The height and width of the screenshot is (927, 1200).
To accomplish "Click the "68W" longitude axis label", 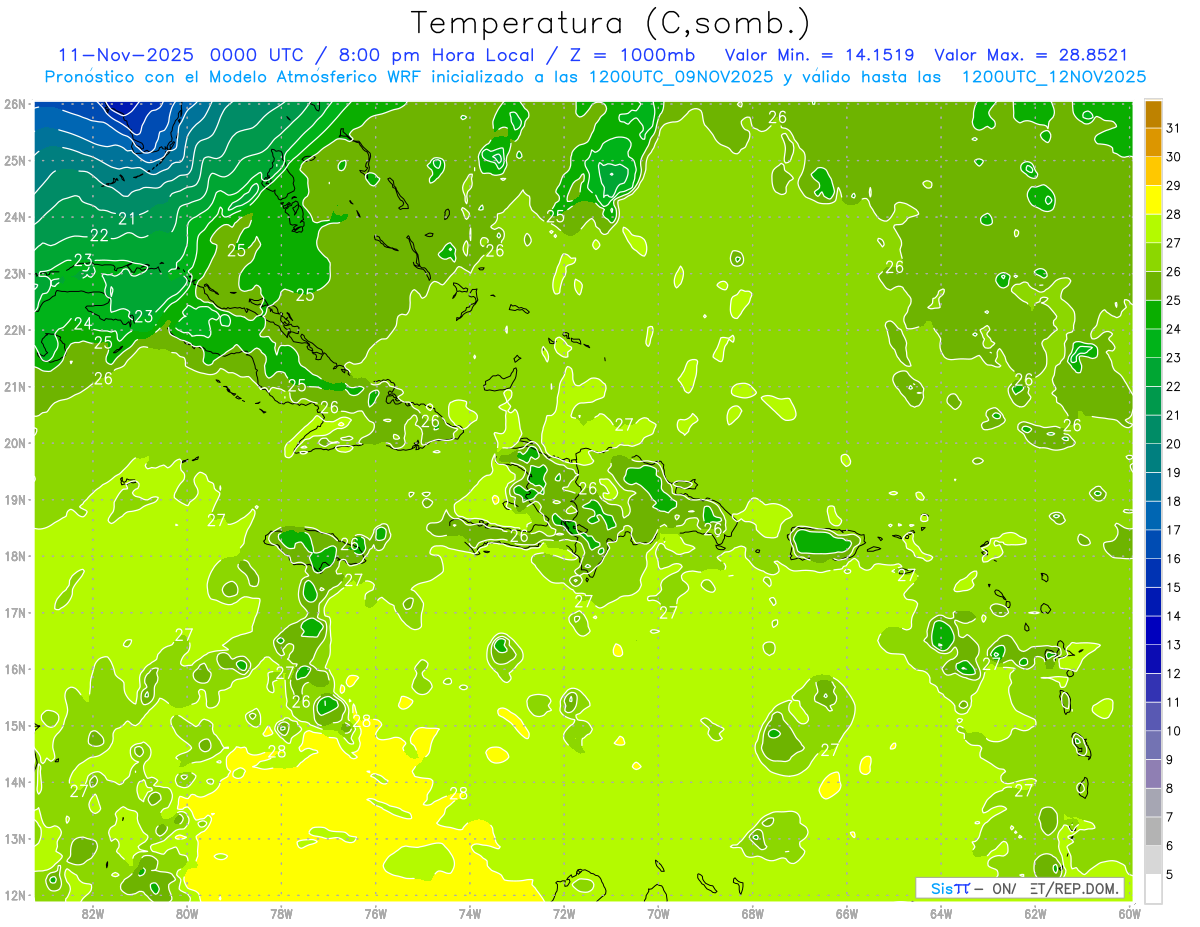I will pos(753,913).
